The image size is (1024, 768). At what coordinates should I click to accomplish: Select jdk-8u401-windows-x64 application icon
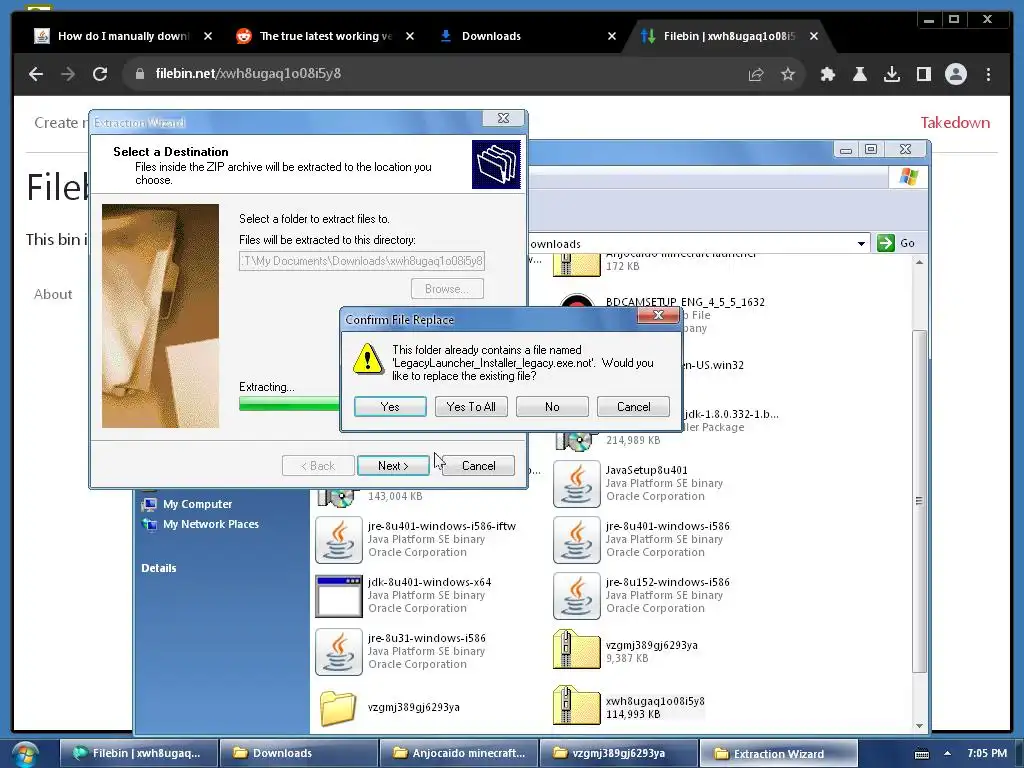[338, 596]
